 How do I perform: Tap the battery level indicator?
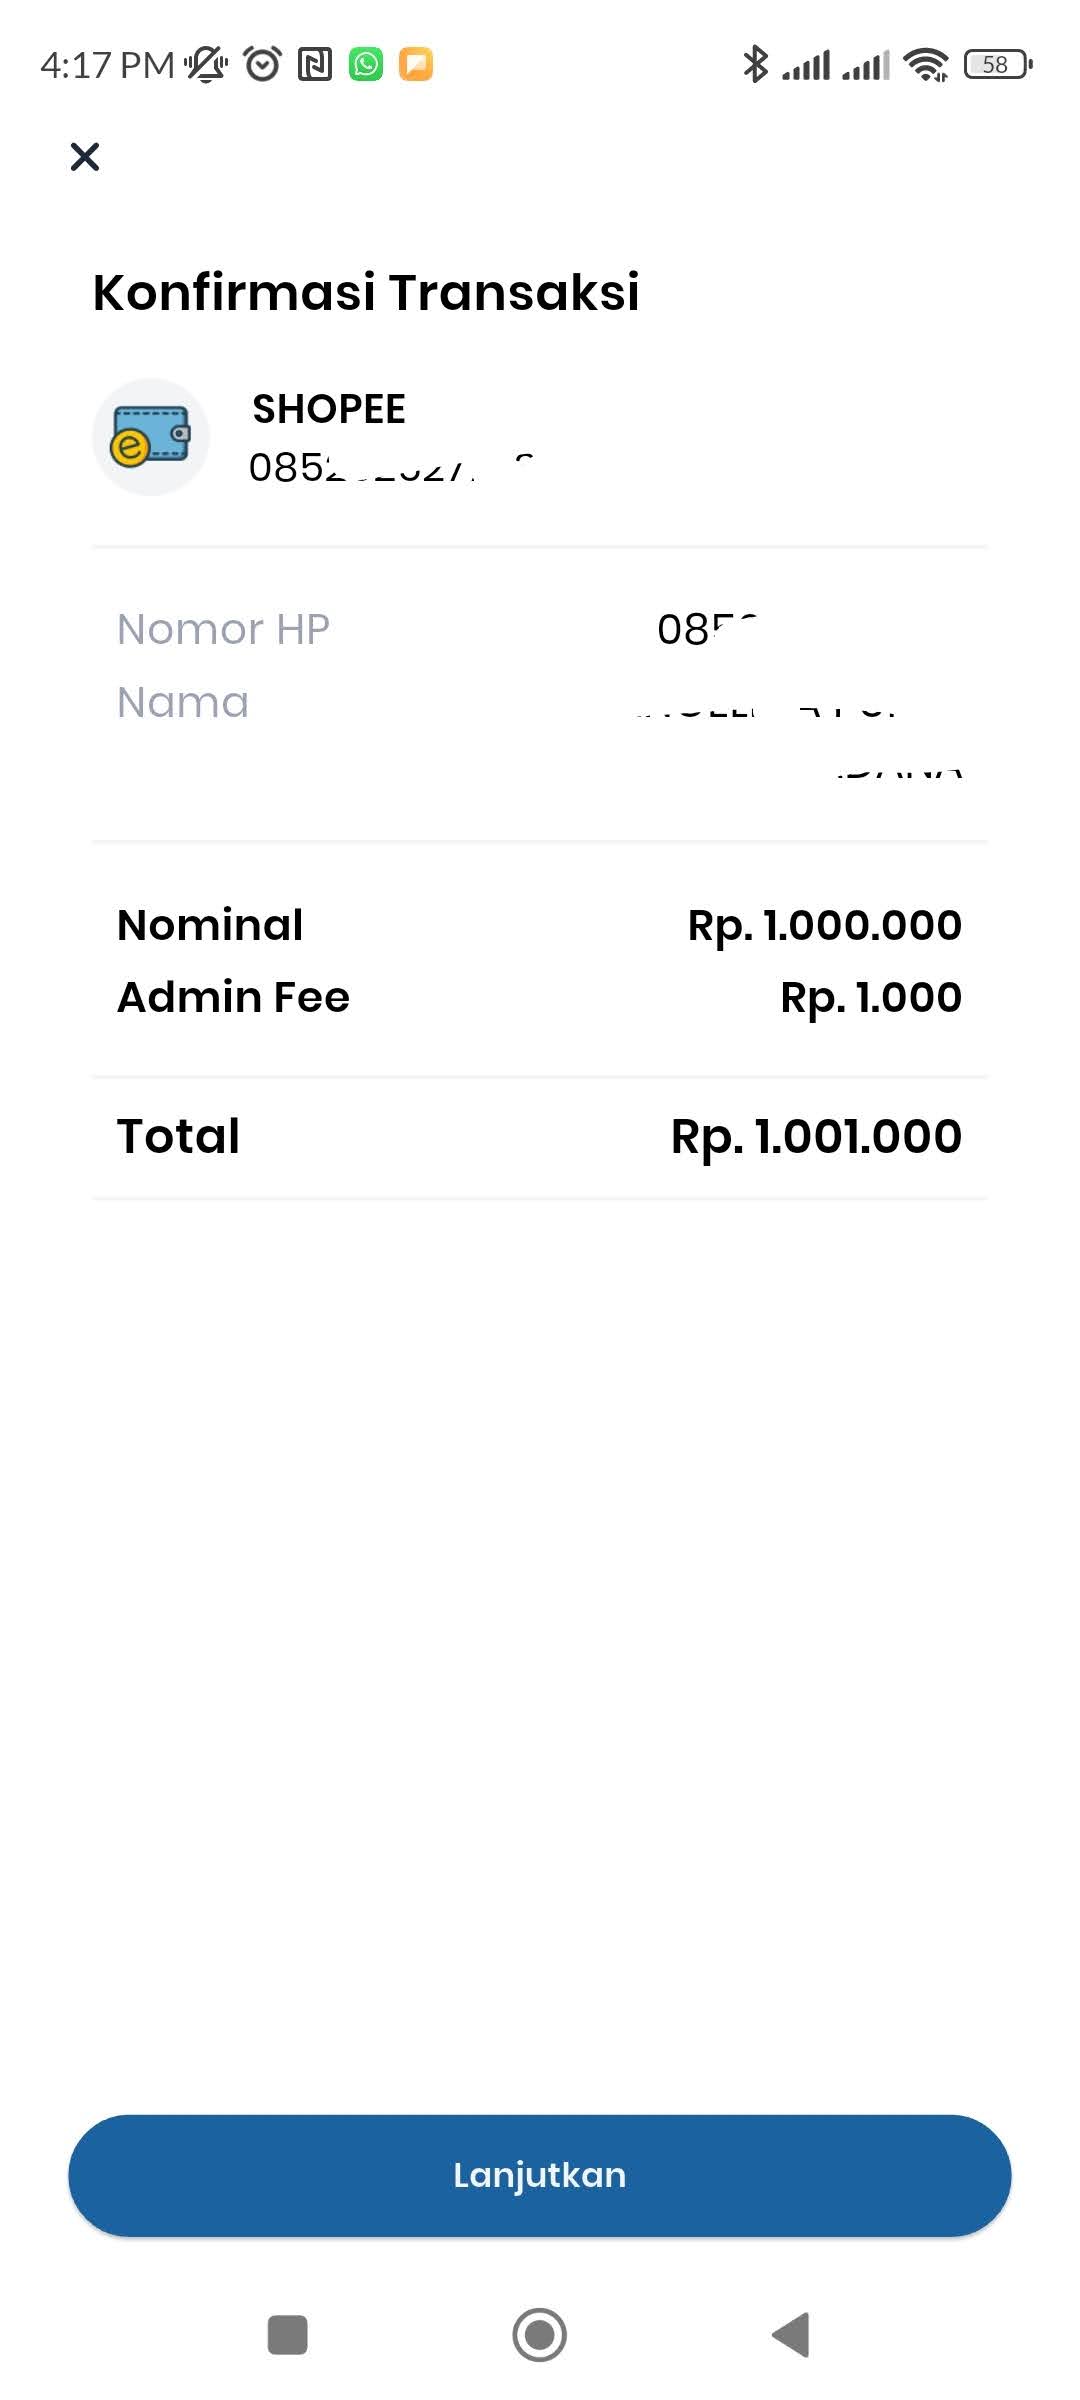click(998, 65)
